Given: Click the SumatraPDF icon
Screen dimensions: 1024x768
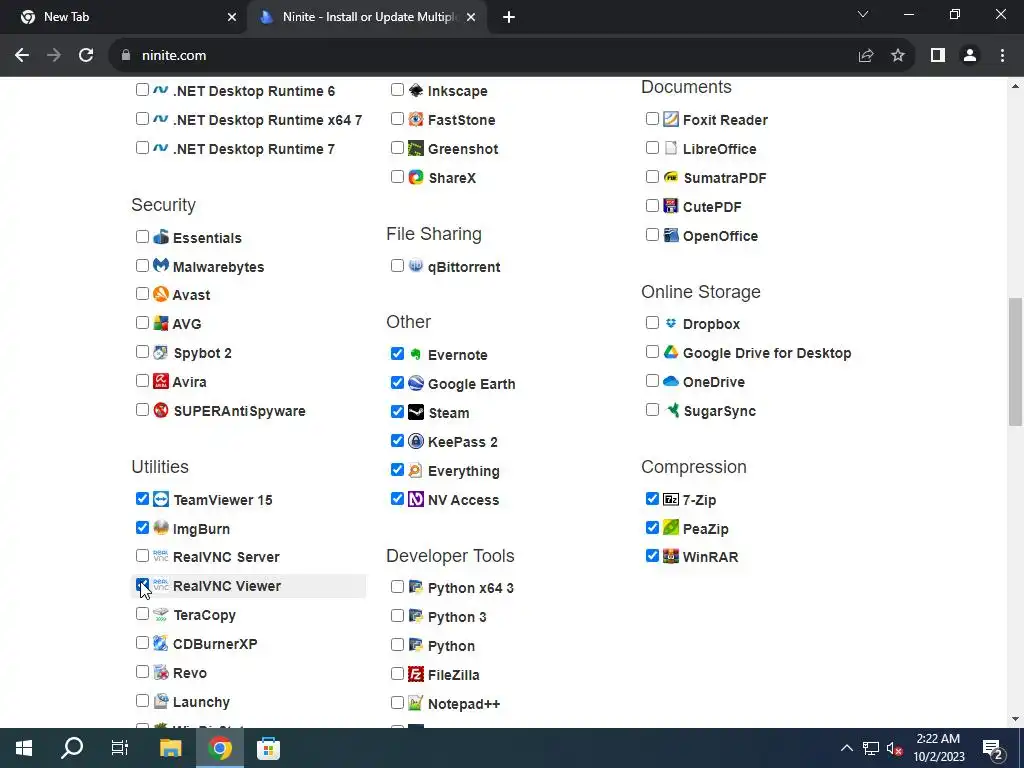Looking at the screenshot, I should (671, 177).
